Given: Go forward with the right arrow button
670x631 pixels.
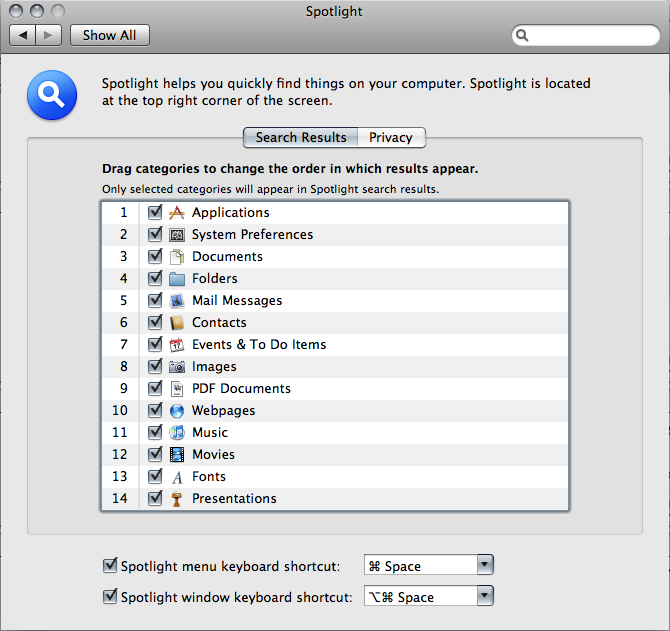Looking at the screenshot, I should pos(49,35).
